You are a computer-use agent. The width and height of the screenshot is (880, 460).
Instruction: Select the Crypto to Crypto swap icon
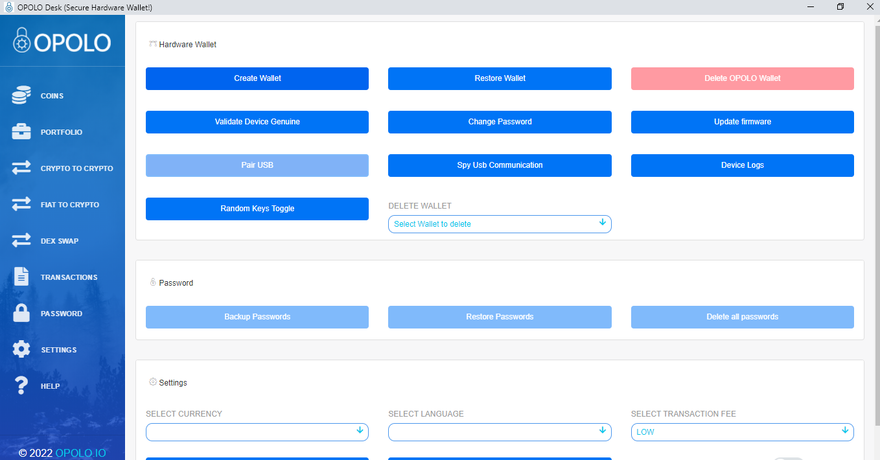point(21,168)
